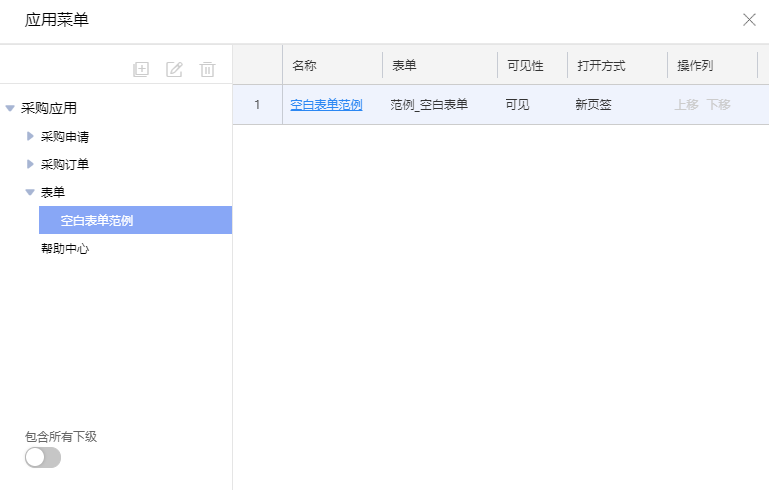Click the add menu icon
Viewport: 769px width, 490px height.
tap(141, 69)
